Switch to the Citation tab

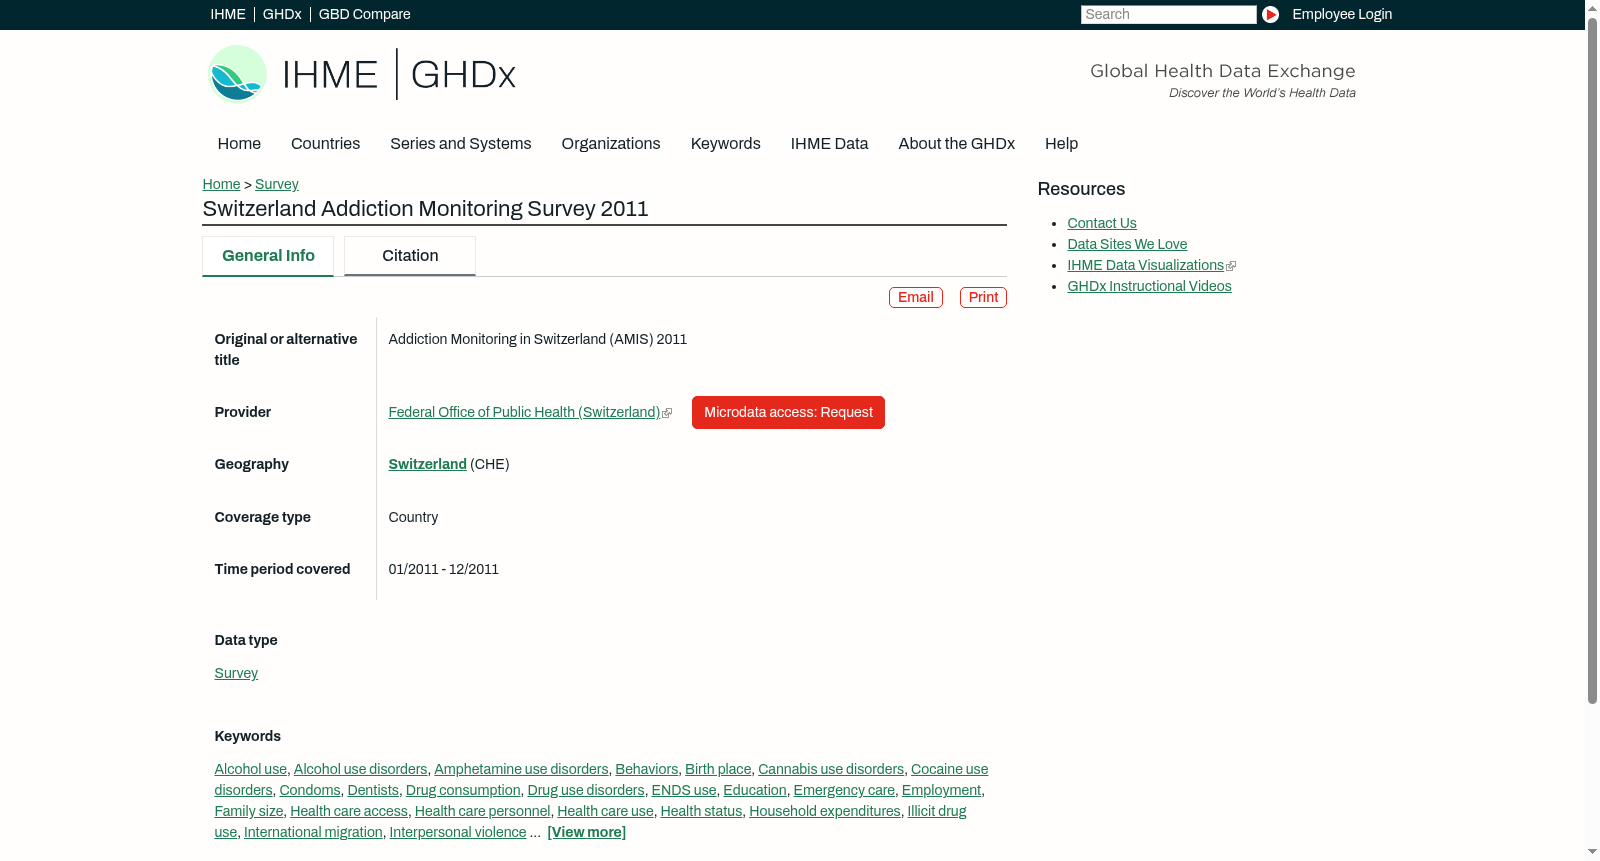click(x=410, y=256)
